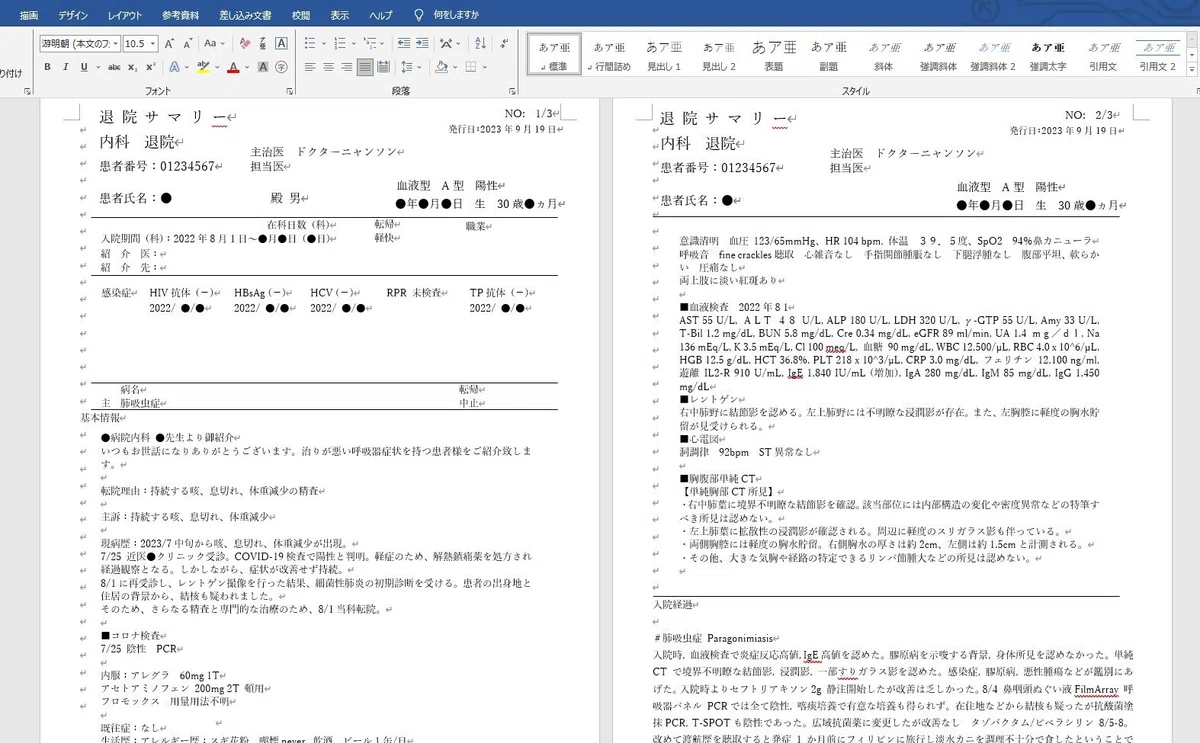The width and height of the screenshot is (1200, 743).
Task: Apply the 見出し 1 style
Action: click(x=664, y=55)
